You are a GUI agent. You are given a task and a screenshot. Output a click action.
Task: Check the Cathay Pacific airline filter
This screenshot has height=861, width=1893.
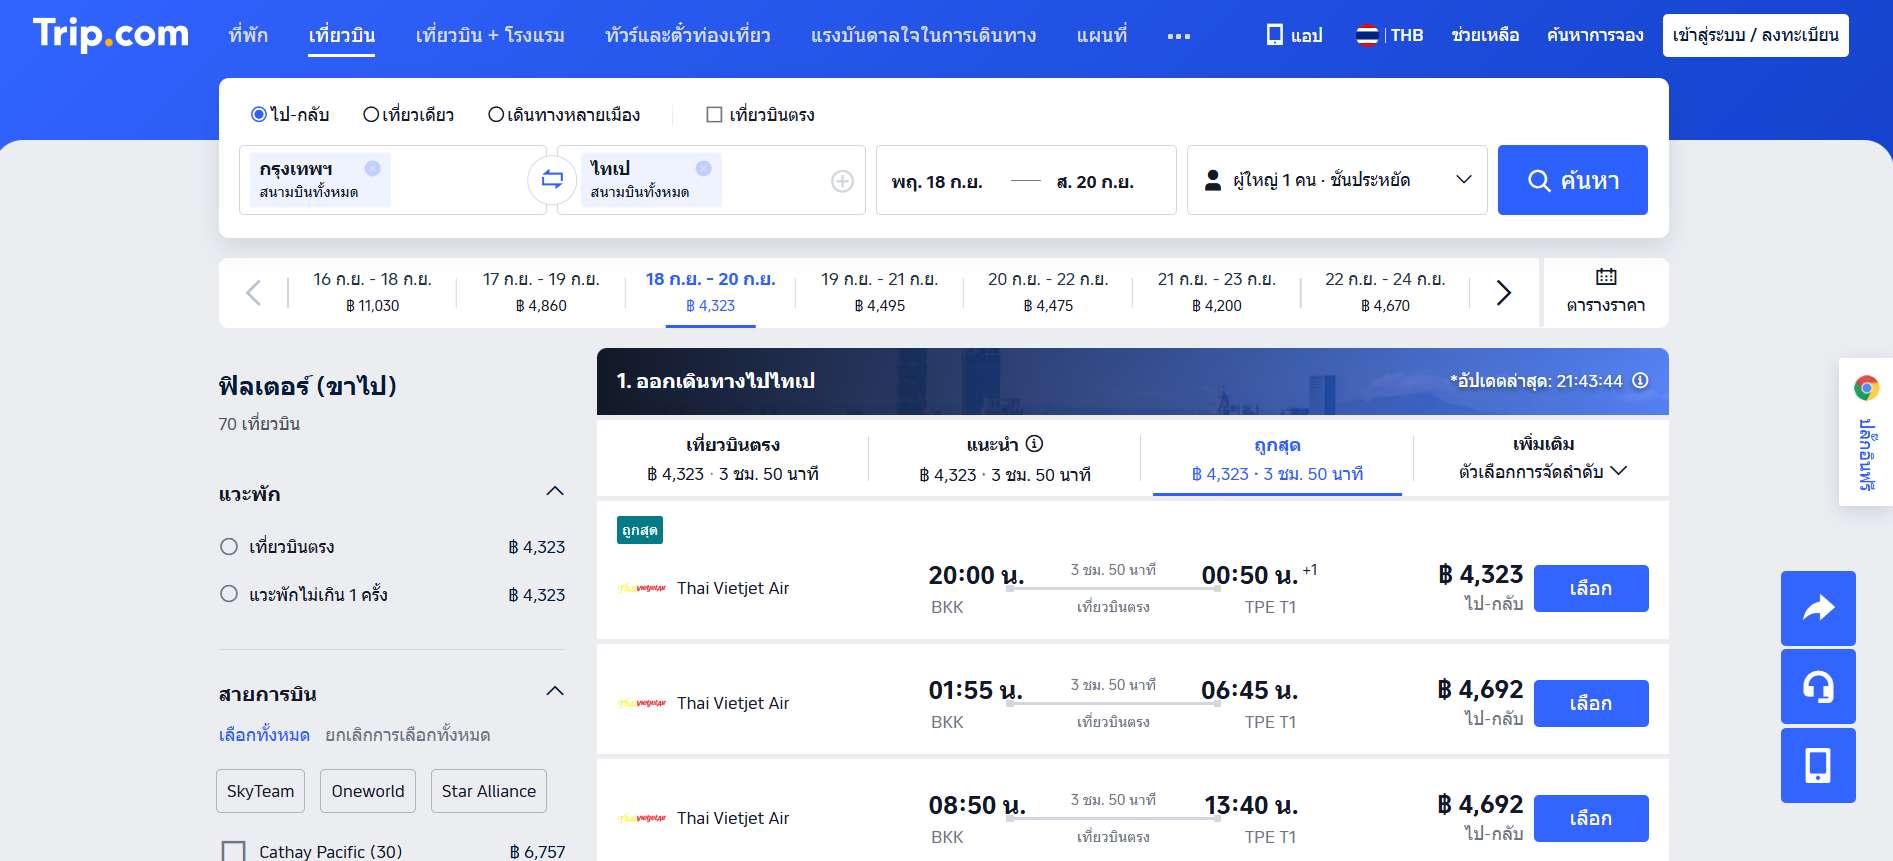(233, 851)
